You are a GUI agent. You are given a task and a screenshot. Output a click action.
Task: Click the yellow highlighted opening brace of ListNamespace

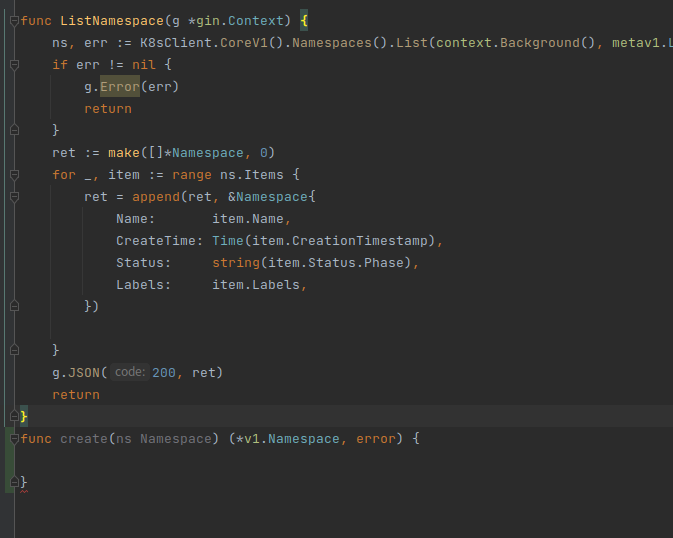click(x=304, y=21)
